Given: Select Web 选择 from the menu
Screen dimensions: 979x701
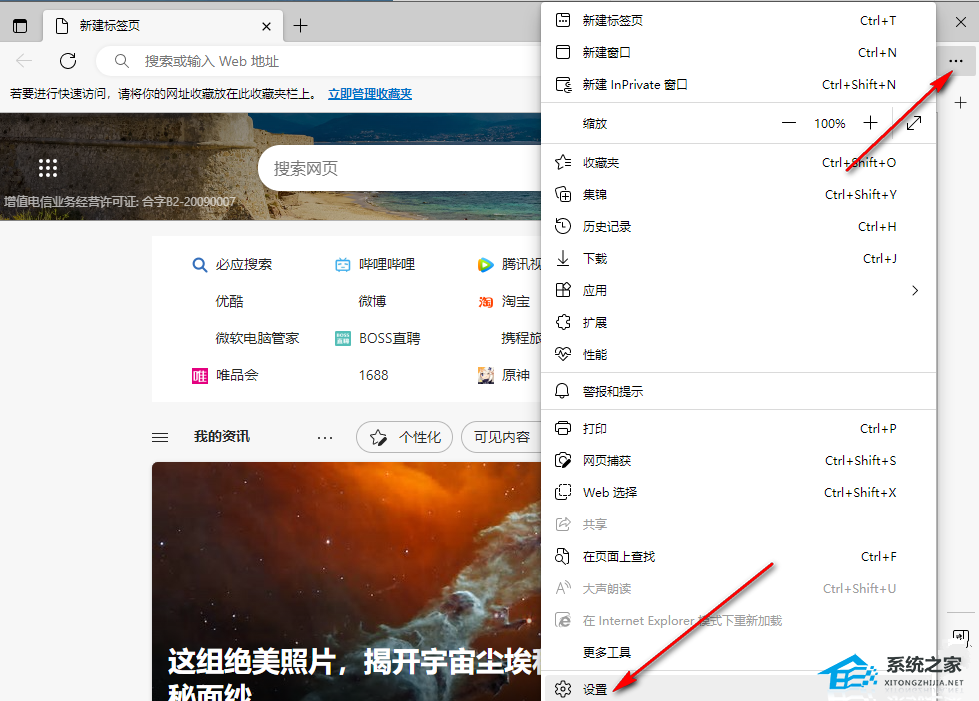Looking at the screenshot, I should point(739,493).
